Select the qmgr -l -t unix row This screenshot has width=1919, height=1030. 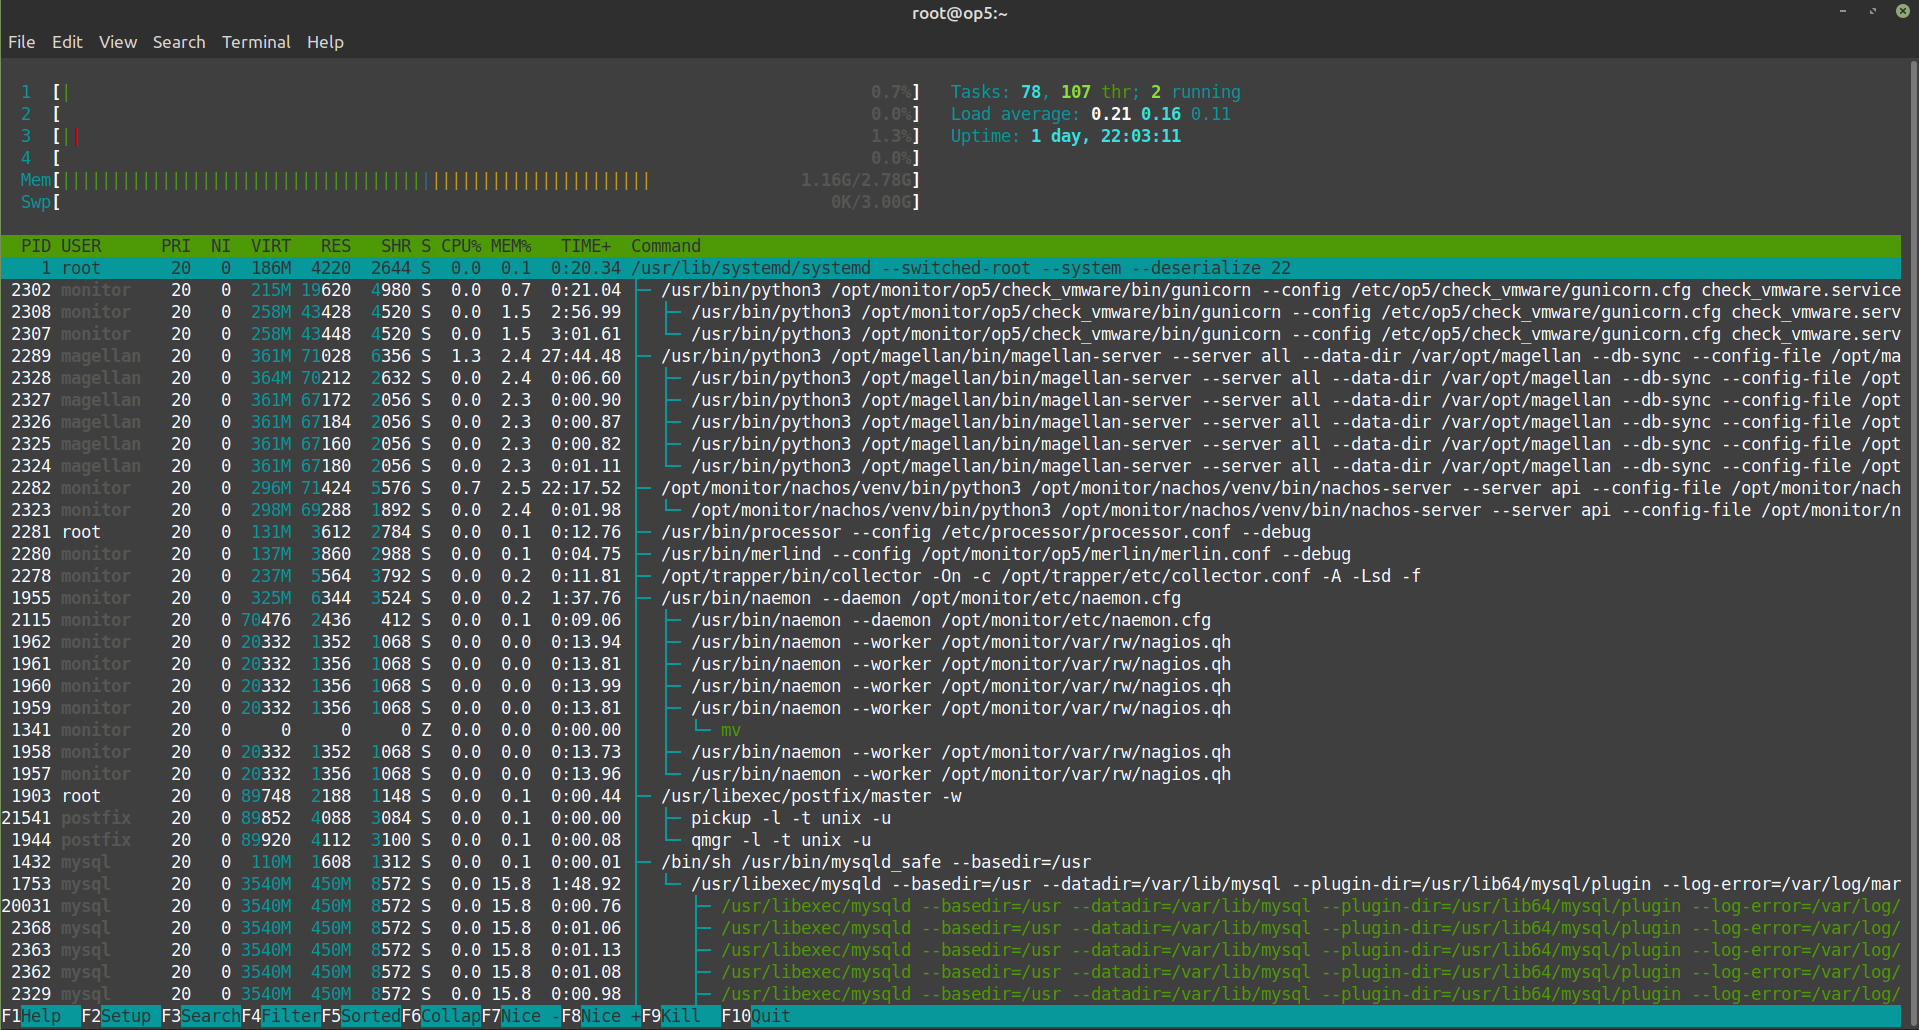(950, 840)
